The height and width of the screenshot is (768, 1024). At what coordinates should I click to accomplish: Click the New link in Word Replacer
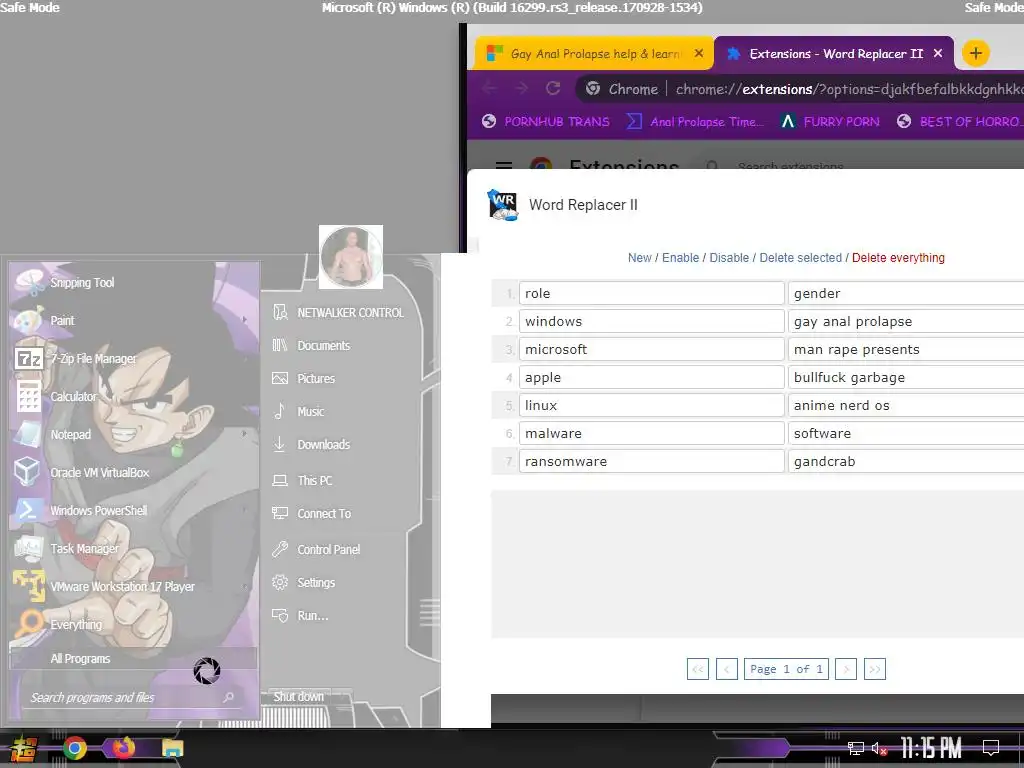639,258
